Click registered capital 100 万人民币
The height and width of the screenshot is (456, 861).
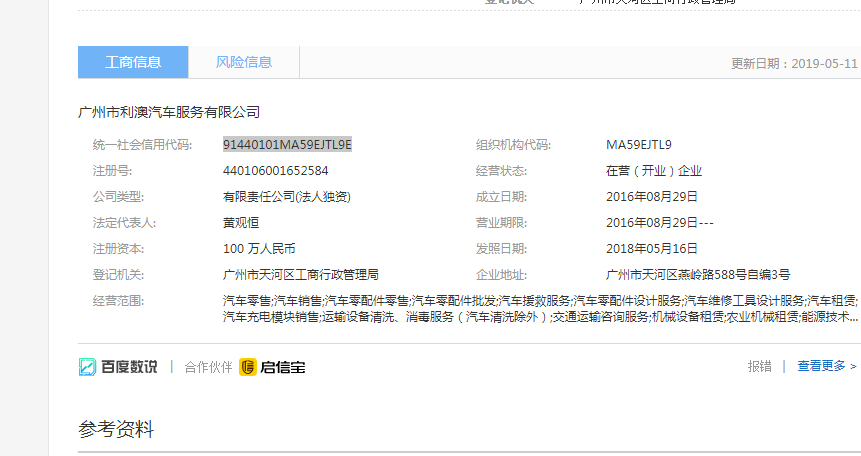pos(259,249)
